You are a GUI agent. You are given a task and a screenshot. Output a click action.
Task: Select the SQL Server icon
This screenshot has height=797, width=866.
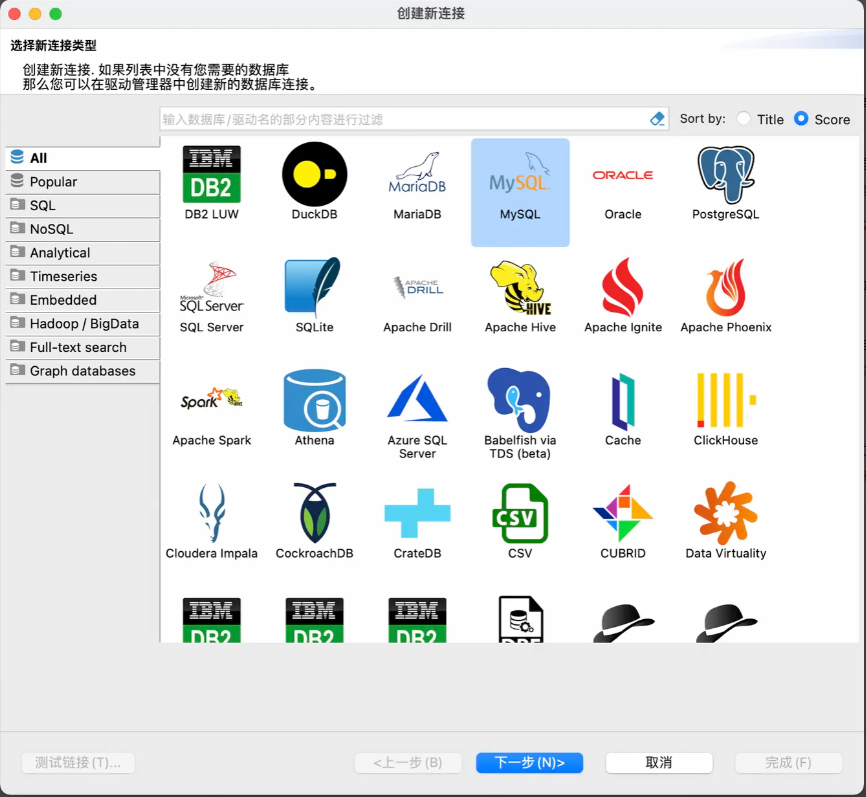pos(212,287)
